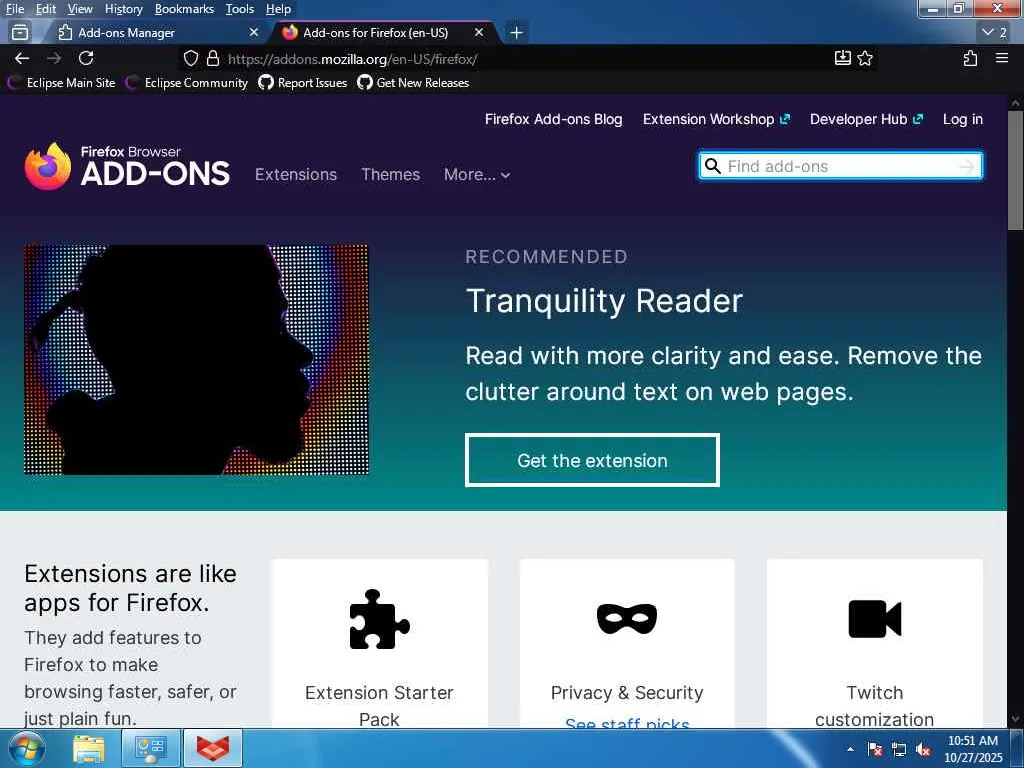Close the Add-ons Manager tab
Viewport: 1024px width, 768px height.
254,32
